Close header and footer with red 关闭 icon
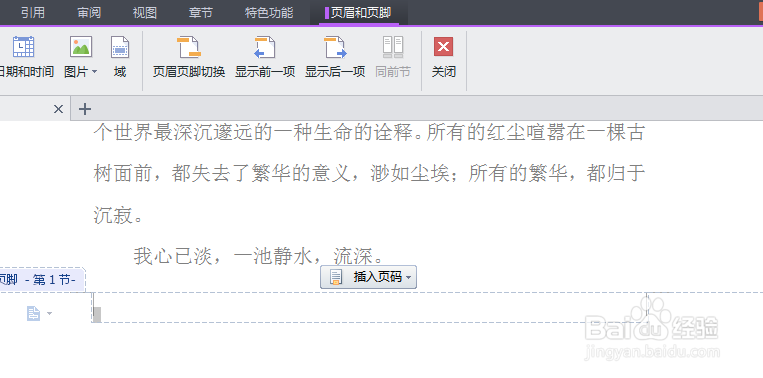Screen dimensions: 763x378 click(x=443, y=47)
